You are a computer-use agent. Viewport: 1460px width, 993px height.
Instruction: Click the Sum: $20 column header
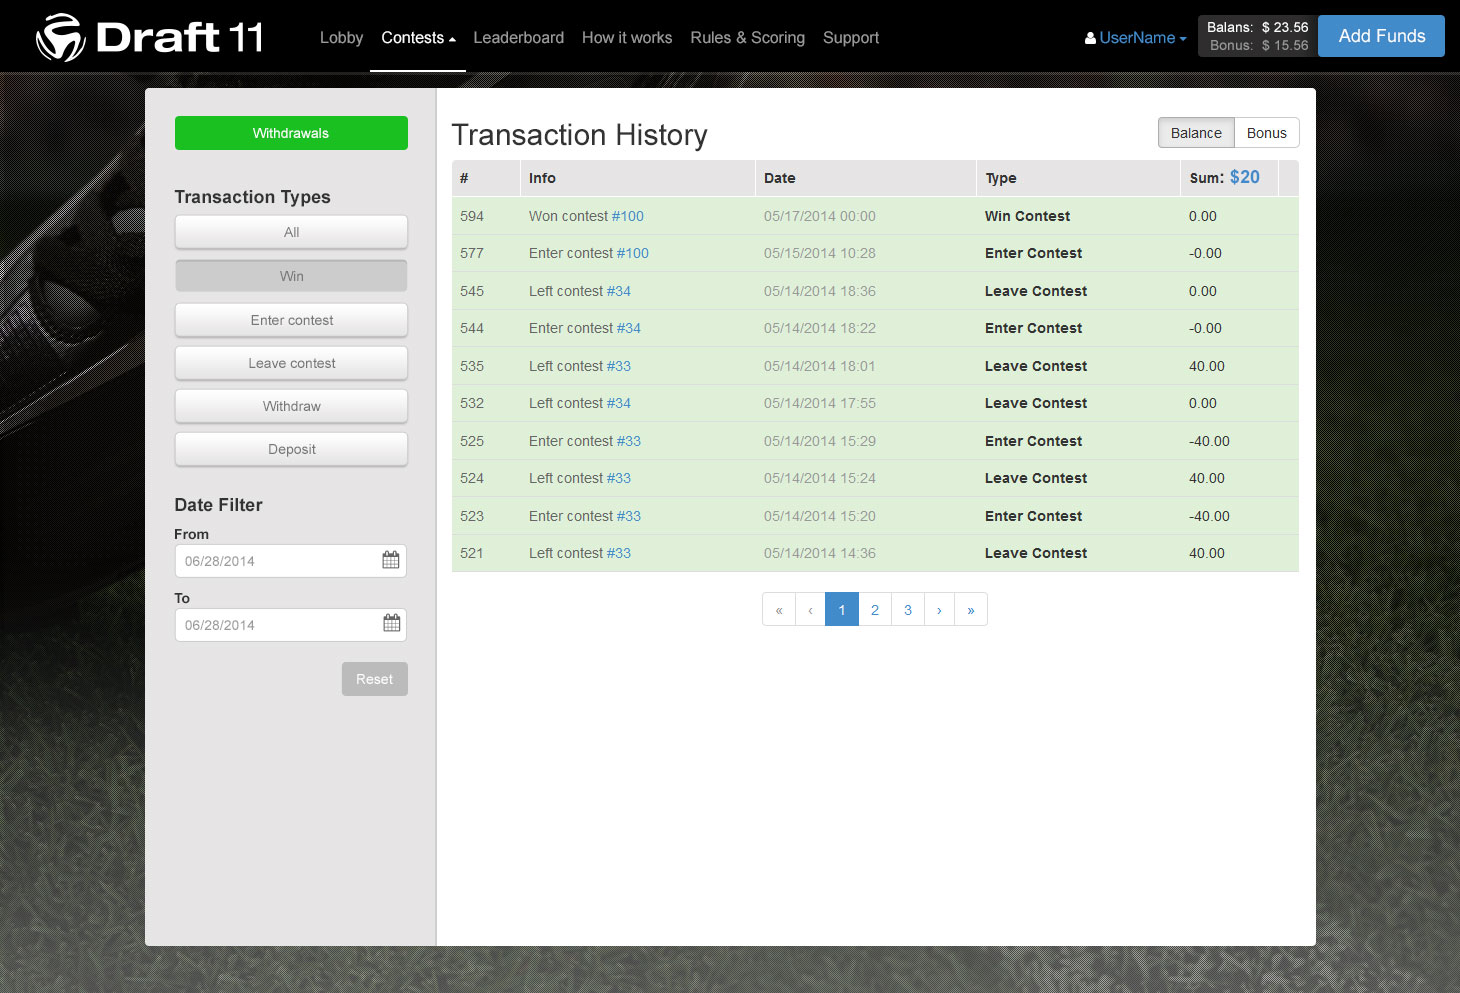coord(1230,178)
